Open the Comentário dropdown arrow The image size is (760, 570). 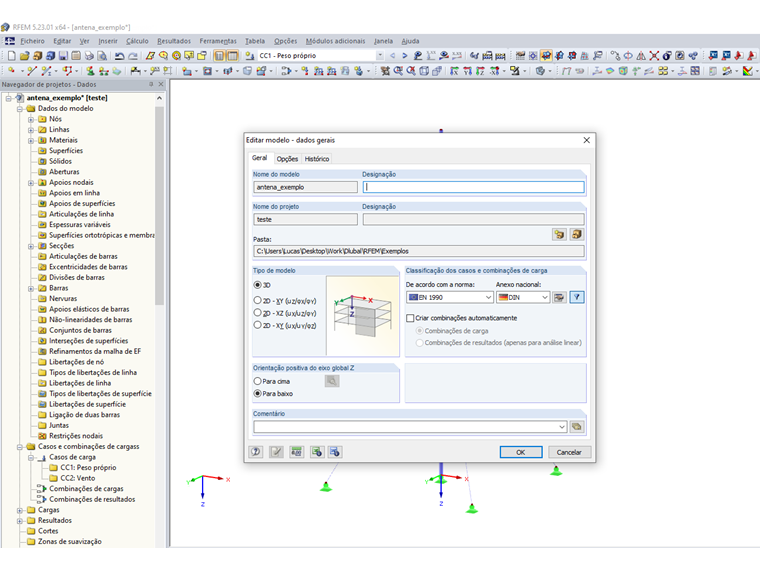coord(562,427)
